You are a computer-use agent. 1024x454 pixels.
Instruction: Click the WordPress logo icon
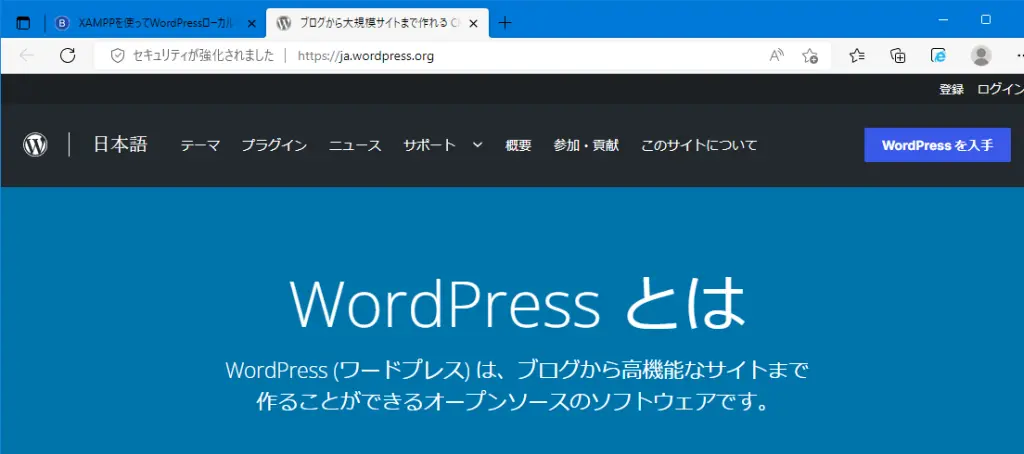pyautogui.click(x=35, y=144)
